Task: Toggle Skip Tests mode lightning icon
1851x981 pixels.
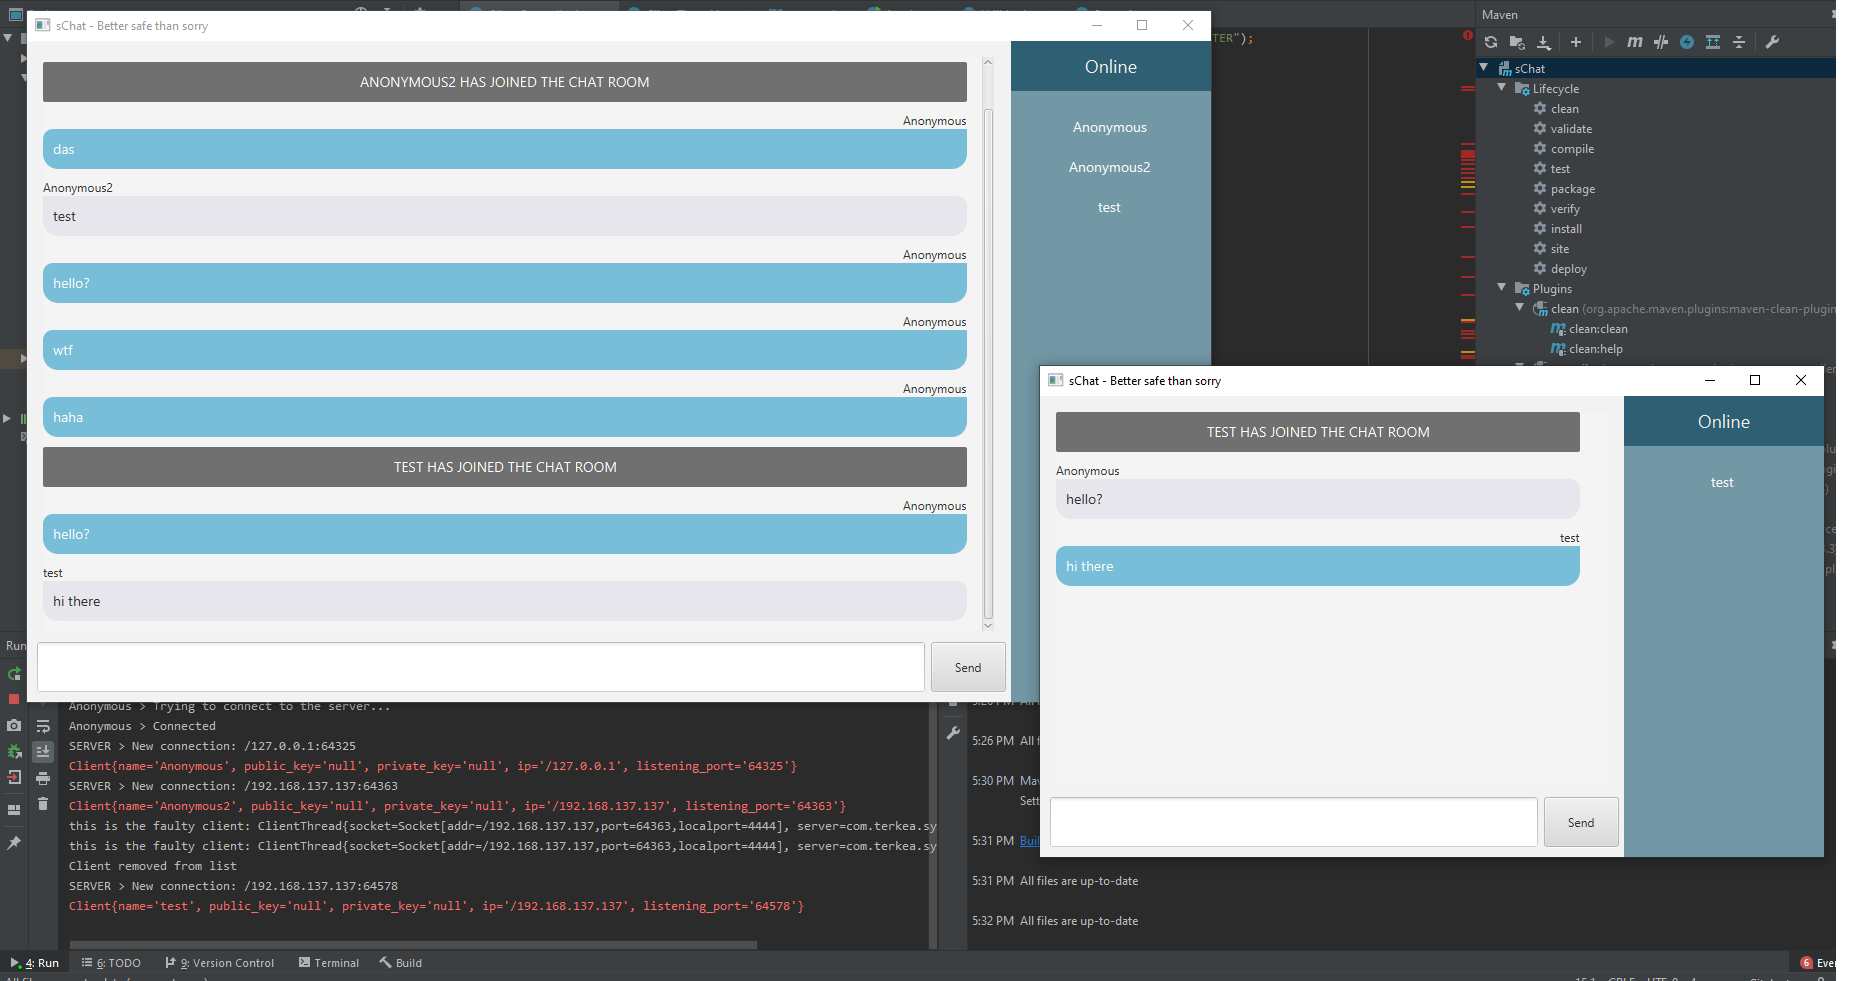Action: pyautogui.click(x=1687, y=42)
